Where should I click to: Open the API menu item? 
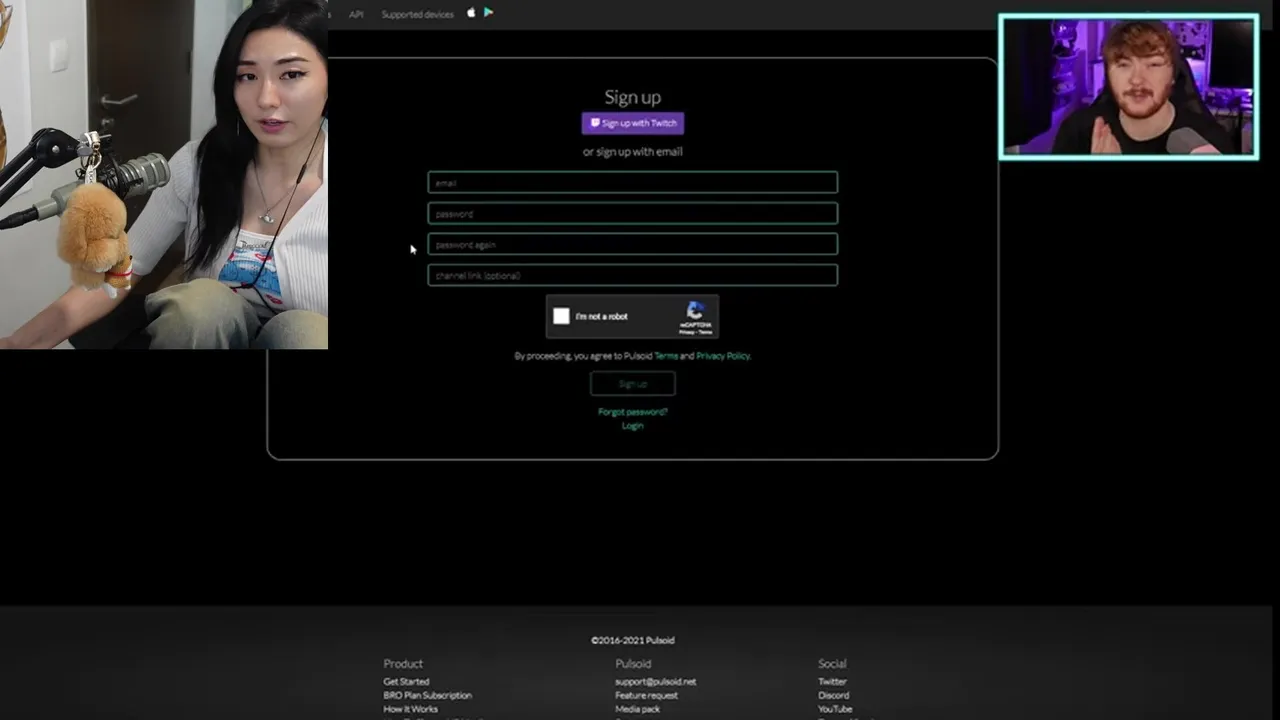click(356, 14)
